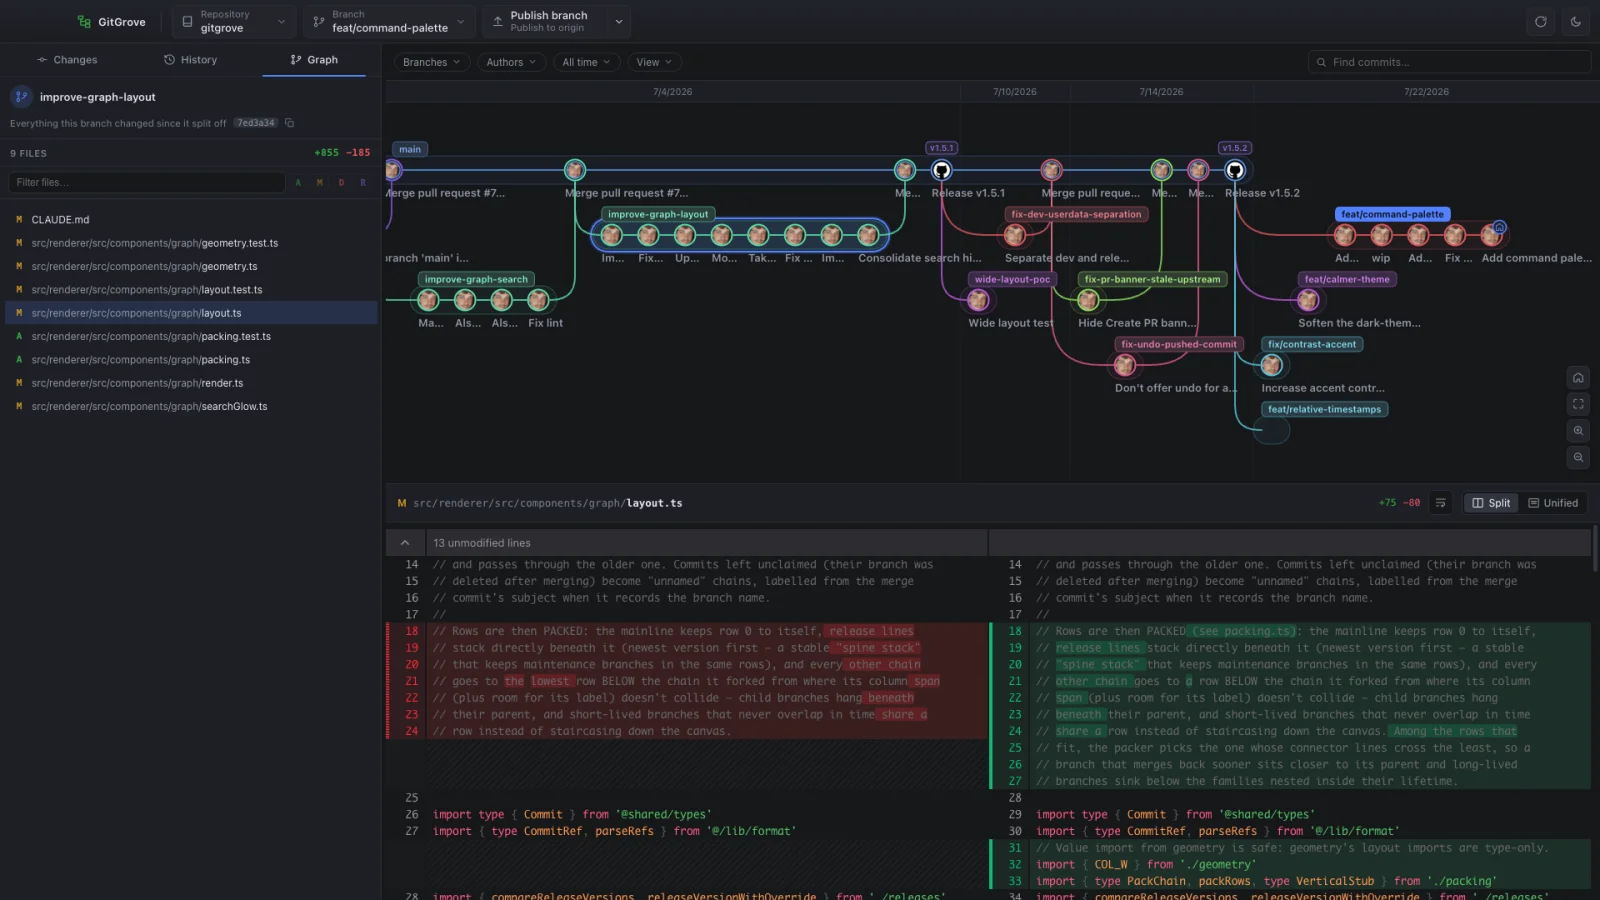Viewport: 1600px width, 900px height.
Task: Open the Authors filter dropdown
Action: (x=511, y=62)
